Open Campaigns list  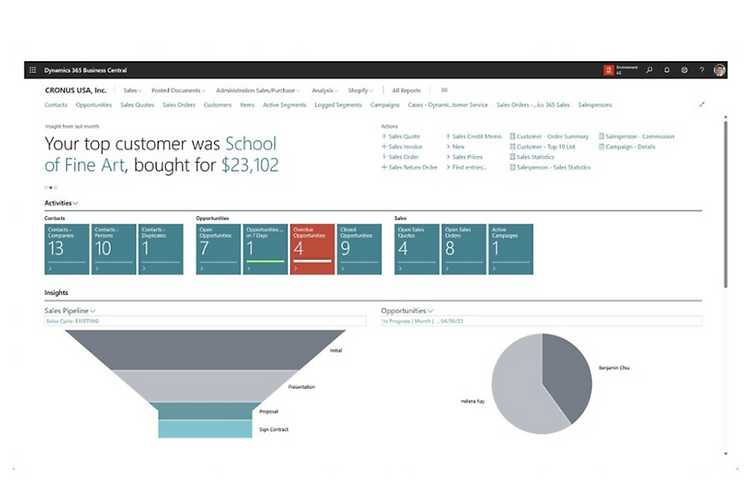tap(385, 105)
